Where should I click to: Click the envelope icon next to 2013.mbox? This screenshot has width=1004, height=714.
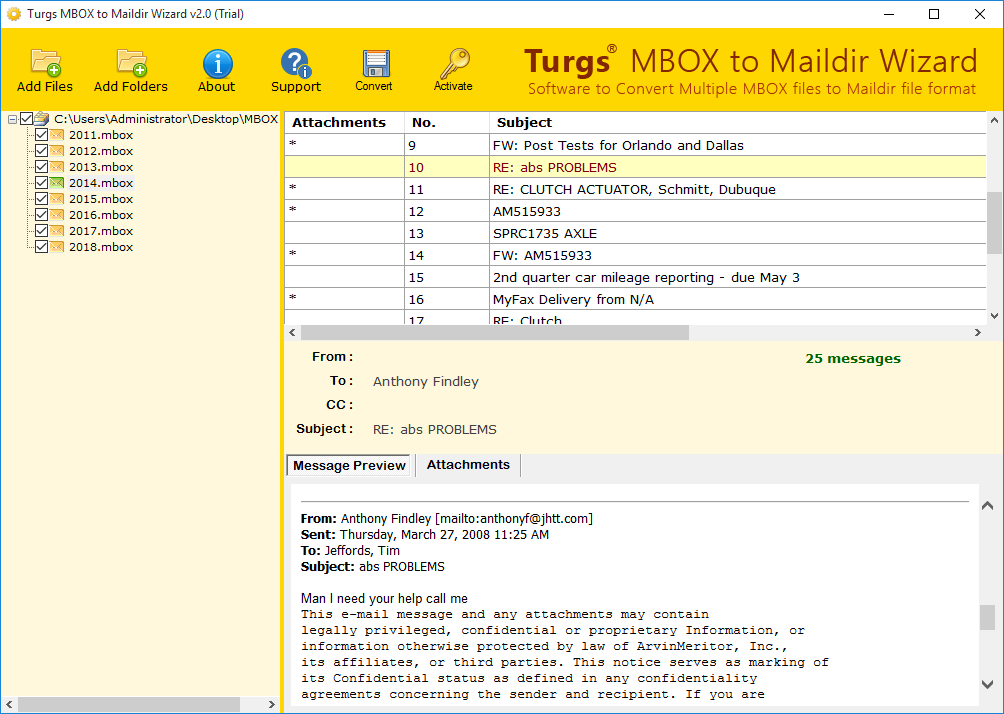pyautogui.click(x=57, y=166)
